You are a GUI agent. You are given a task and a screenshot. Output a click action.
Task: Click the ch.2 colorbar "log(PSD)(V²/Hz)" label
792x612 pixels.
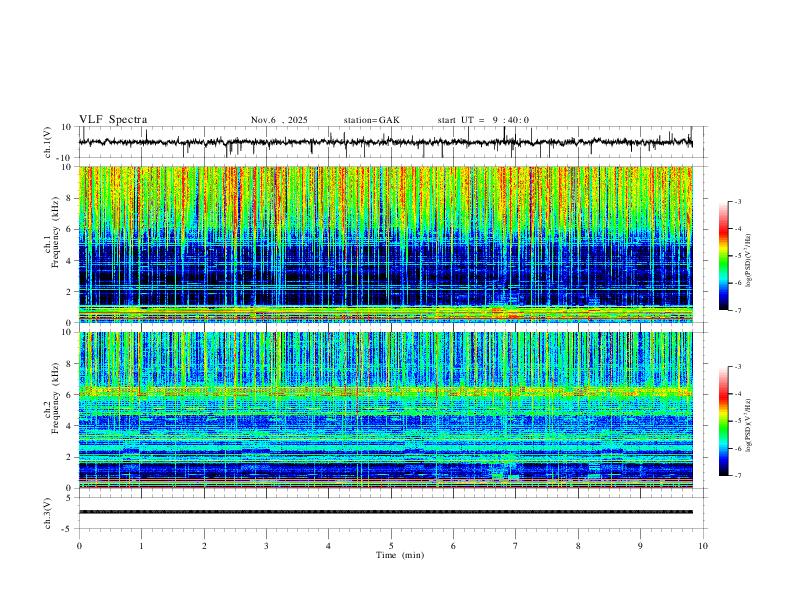pos(749,425)
